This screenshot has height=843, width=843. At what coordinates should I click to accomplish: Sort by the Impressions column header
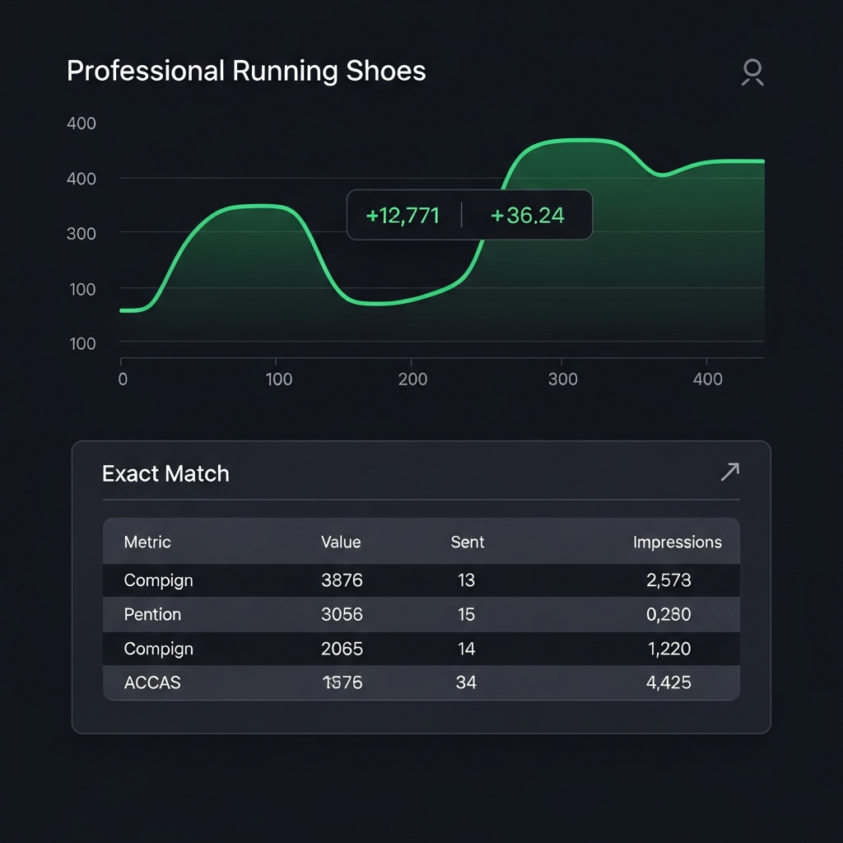coord(677,542)
